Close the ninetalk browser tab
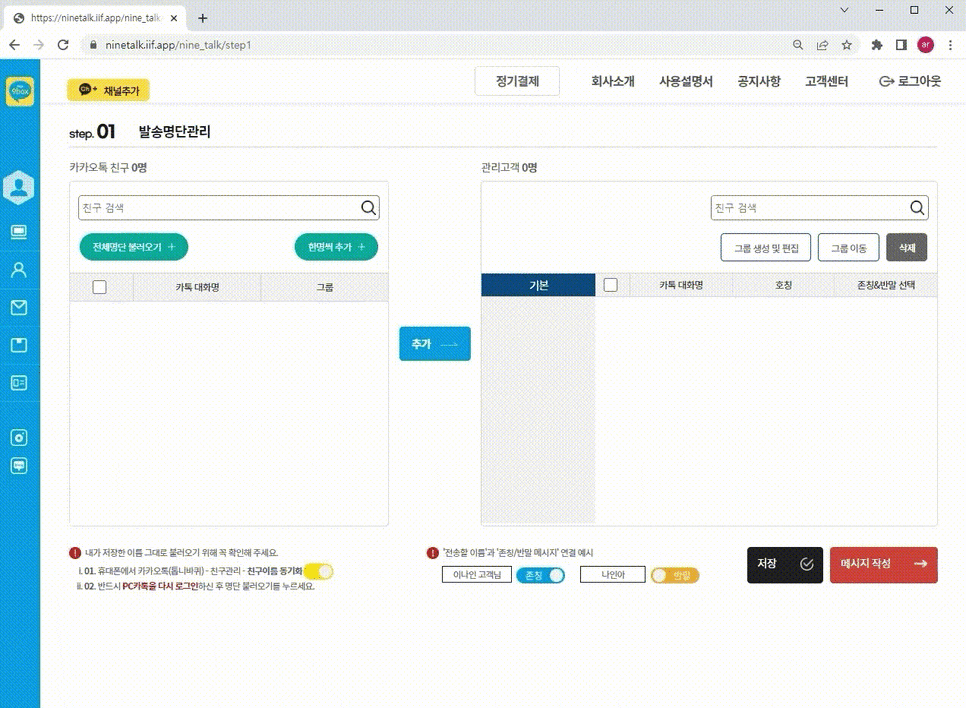This screenshot has width=966, height=708. 174,18
